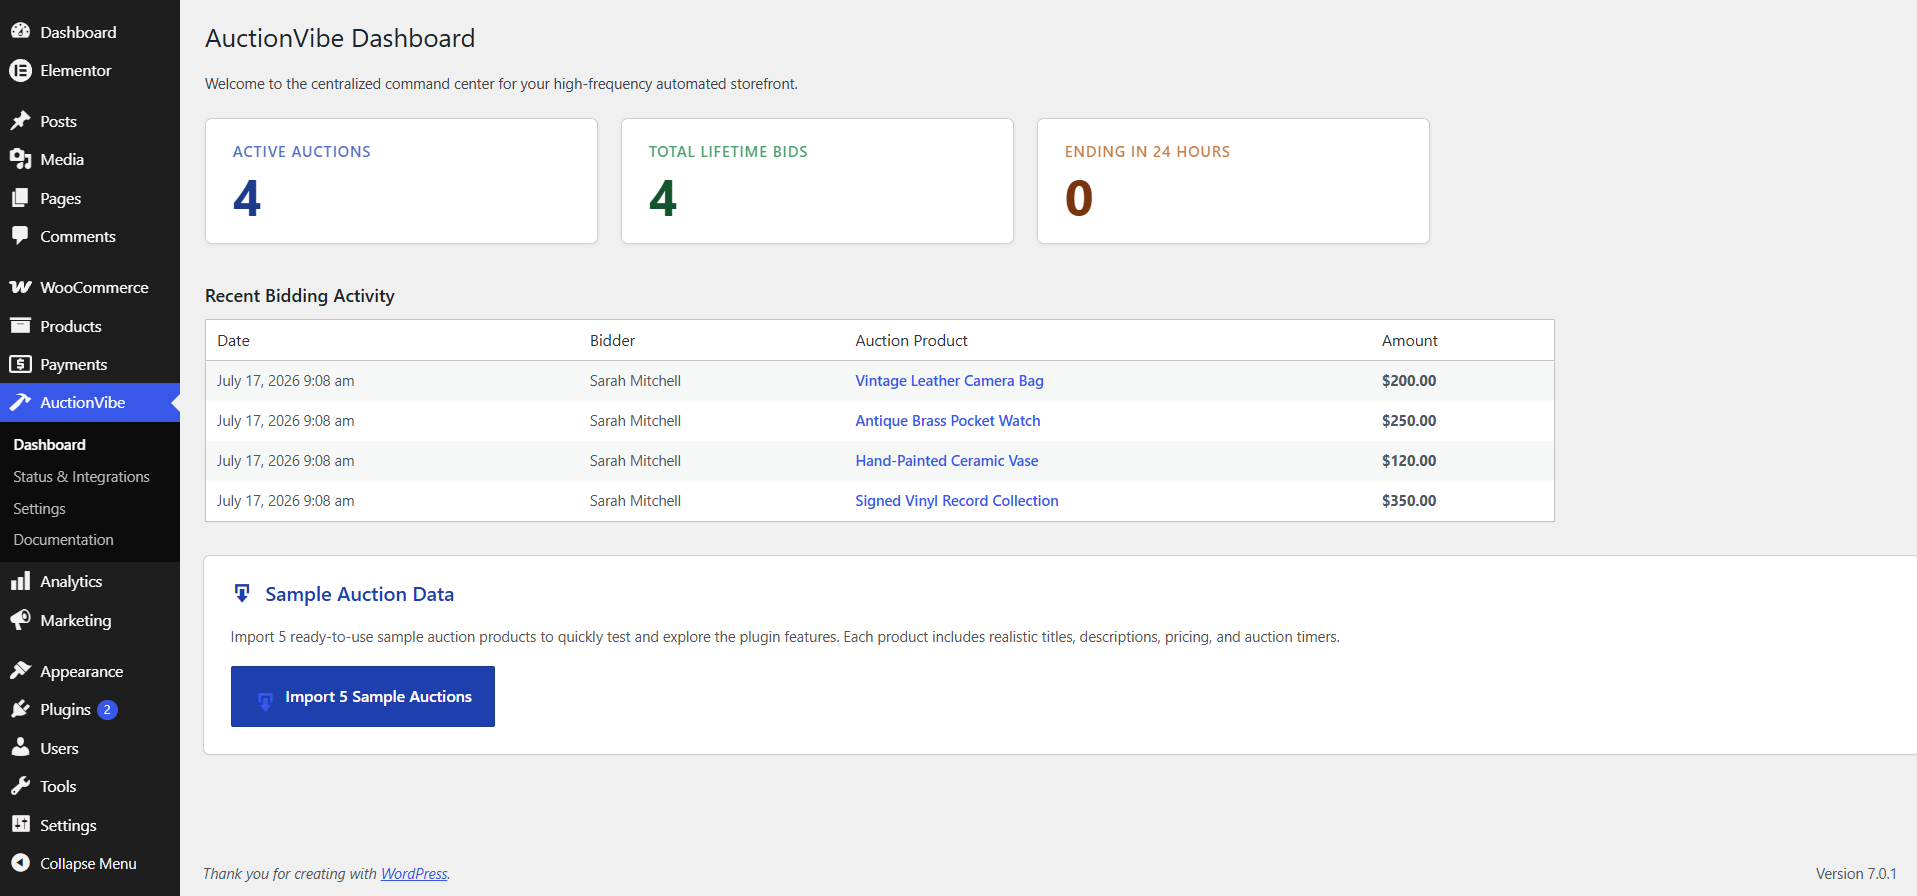Click Import 5 Sample Auctions button
The width and height of the screenshot is (1917, 896).
point(363,697)
